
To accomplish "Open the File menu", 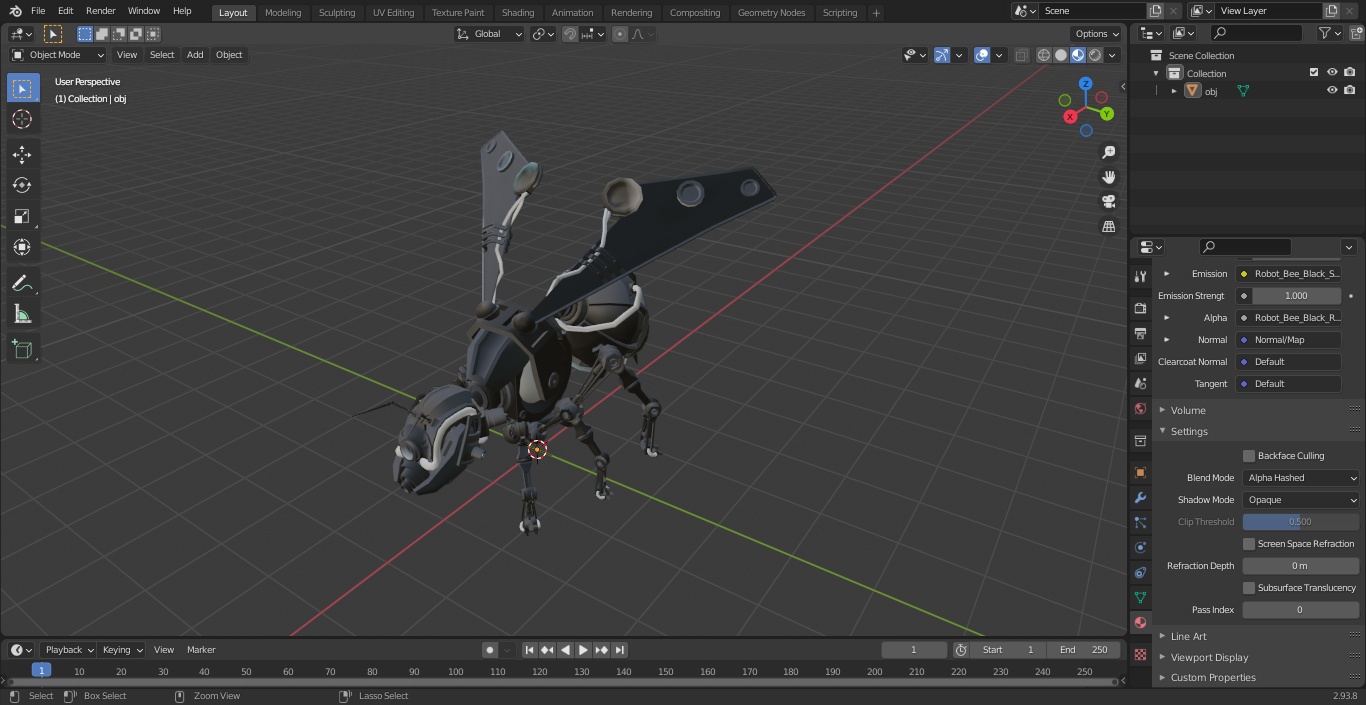I will 38,11.
